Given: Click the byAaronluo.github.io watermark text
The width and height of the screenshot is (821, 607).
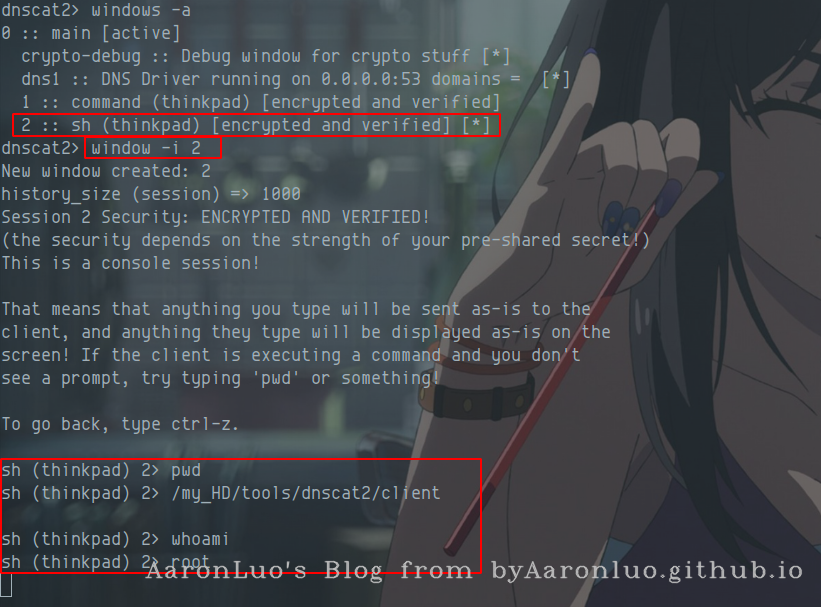Looking at the screenshot, I should coord(647,571).
